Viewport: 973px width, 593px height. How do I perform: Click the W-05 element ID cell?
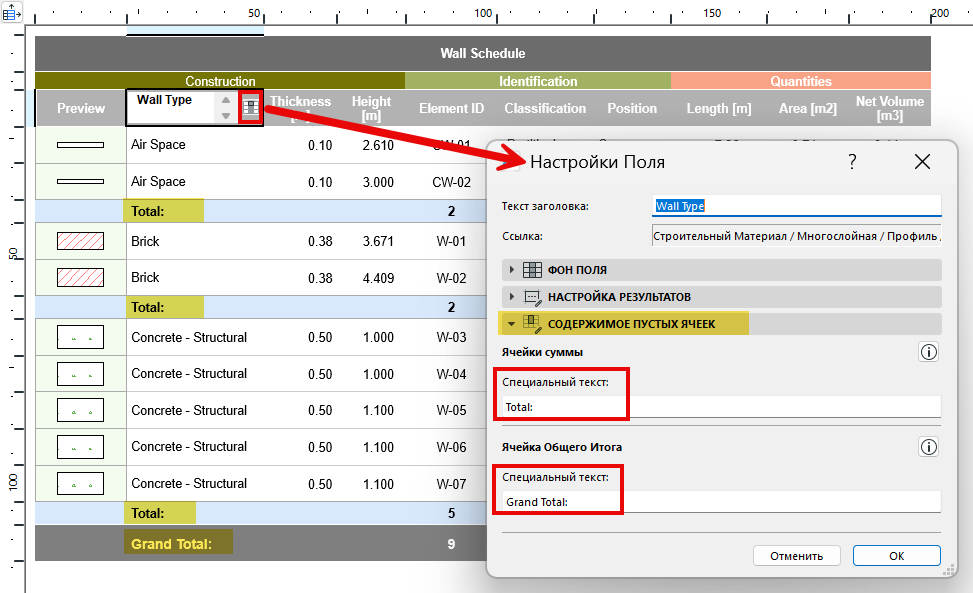click(x=451, y=411)
